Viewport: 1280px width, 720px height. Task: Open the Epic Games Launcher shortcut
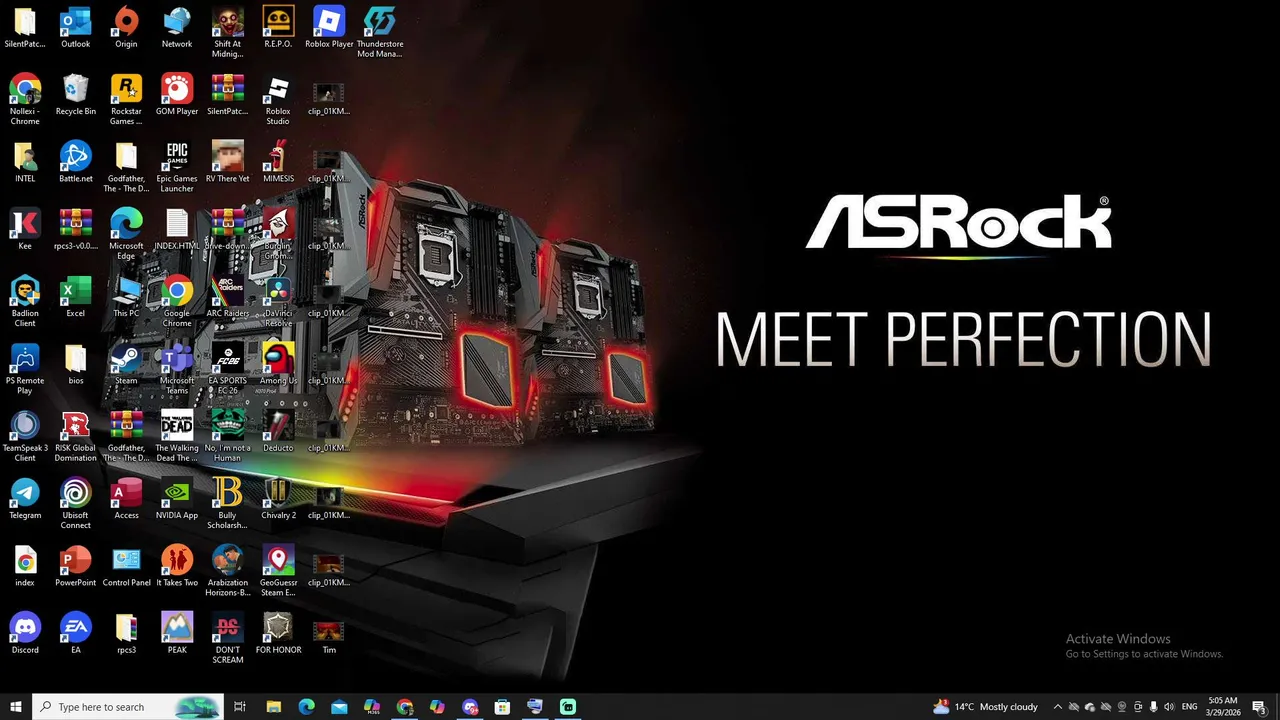click(177, 167)
